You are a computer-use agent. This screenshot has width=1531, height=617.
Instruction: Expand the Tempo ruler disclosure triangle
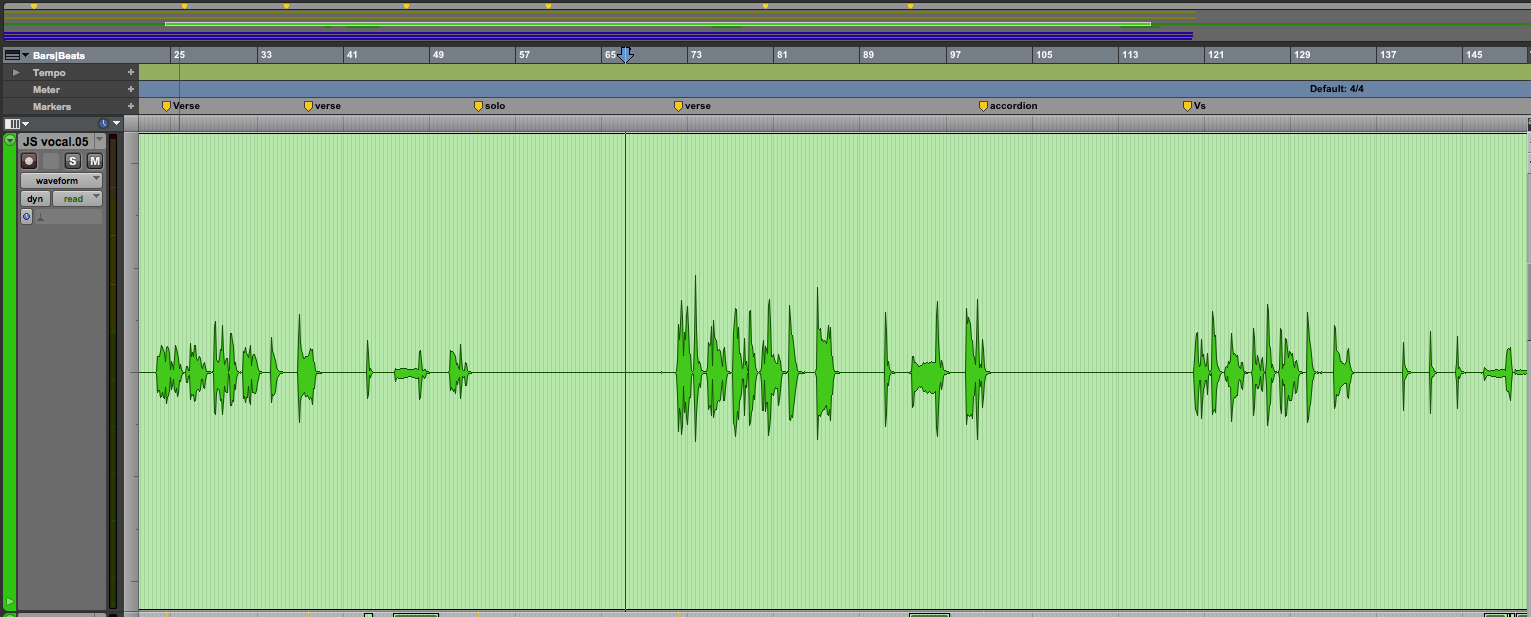pos(15,73)
